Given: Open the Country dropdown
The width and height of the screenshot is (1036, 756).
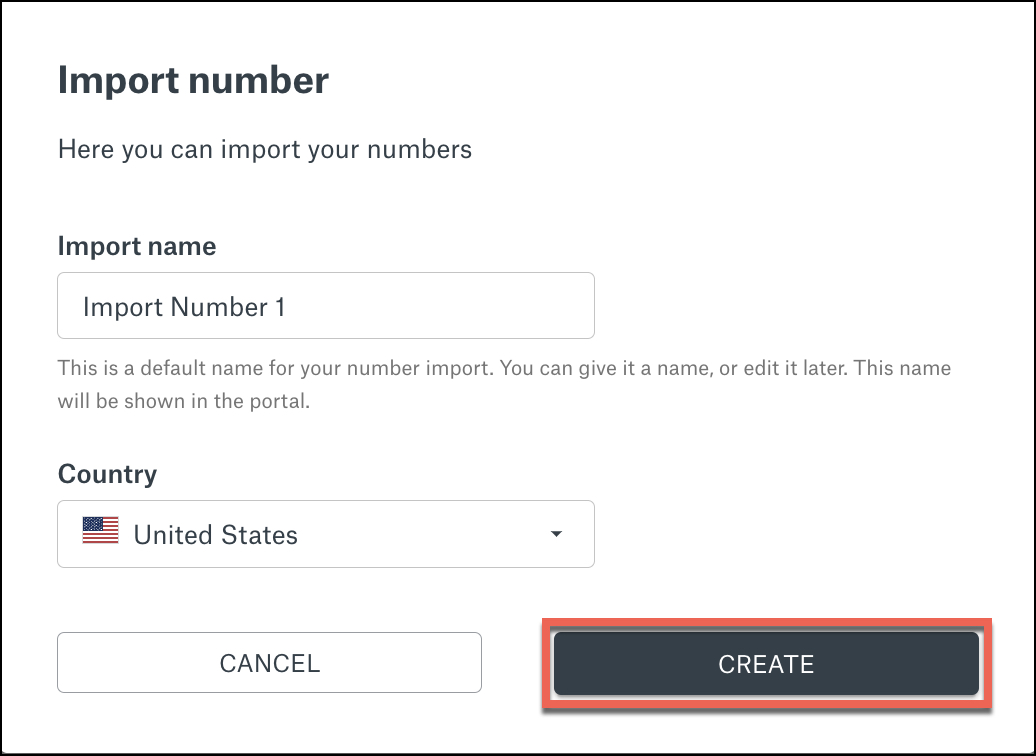Looking at the screenshot, I should click(x=326, y=534).
